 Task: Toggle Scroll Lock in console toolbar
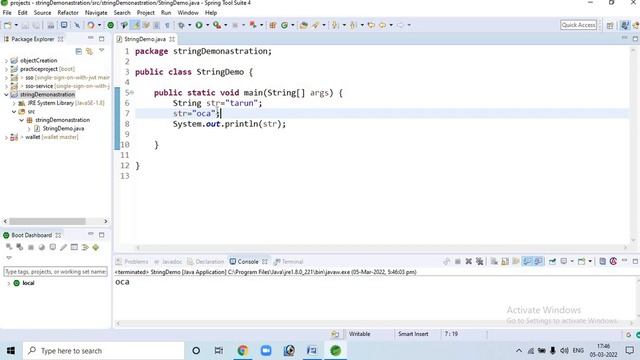tap(505, 261)
